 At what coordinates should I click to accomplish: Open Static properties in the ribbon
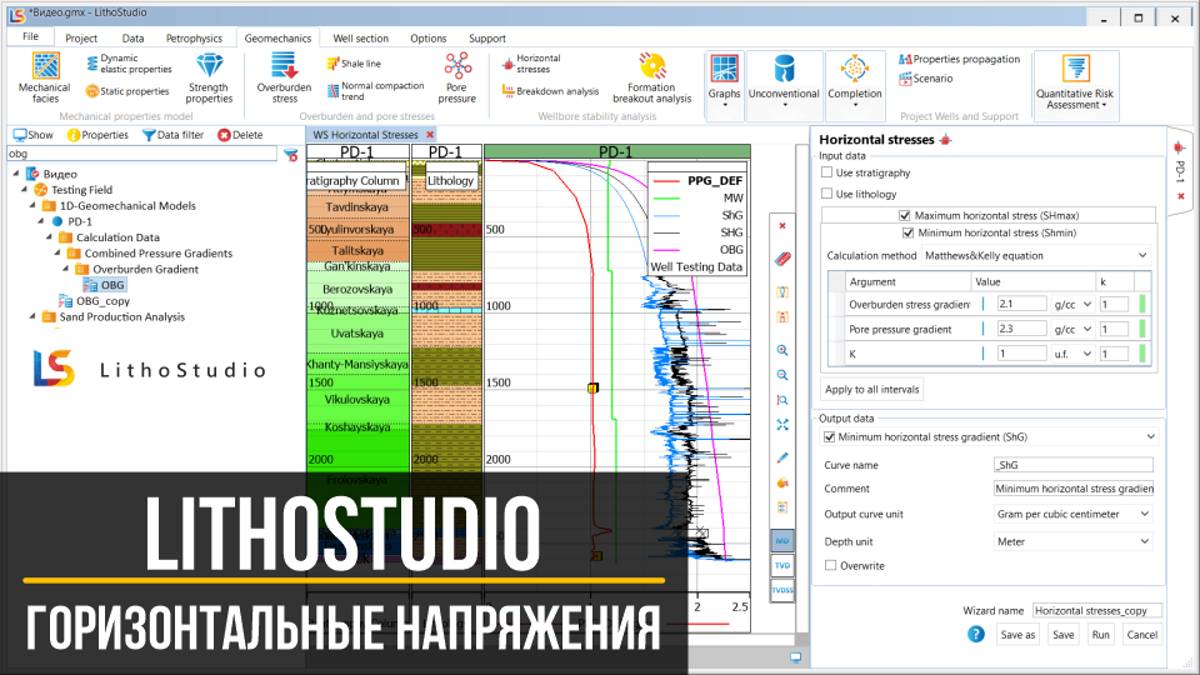coord(128,91)
